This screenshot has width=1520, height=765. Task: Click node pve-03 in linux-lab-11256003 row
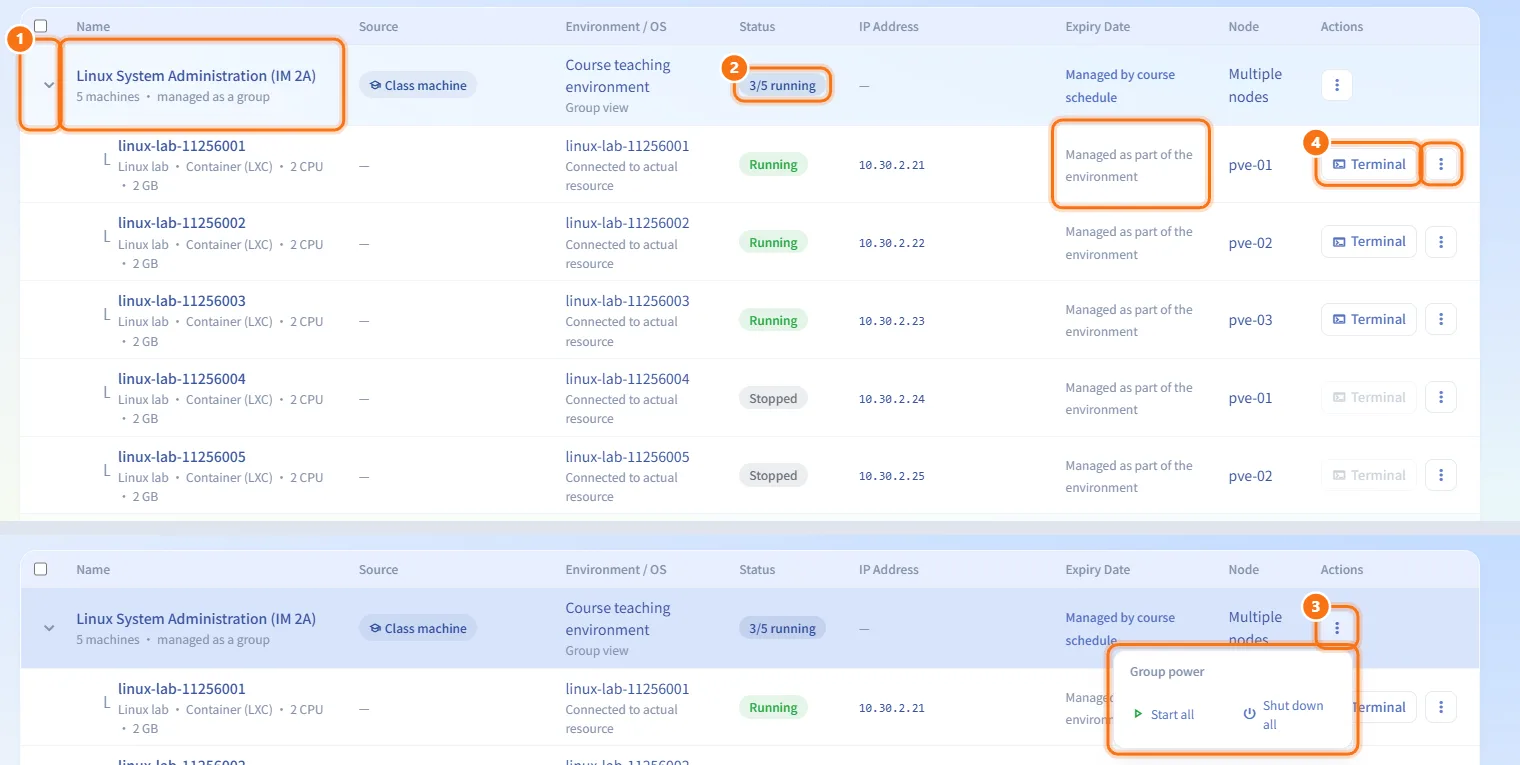[x=1251, y=320]
